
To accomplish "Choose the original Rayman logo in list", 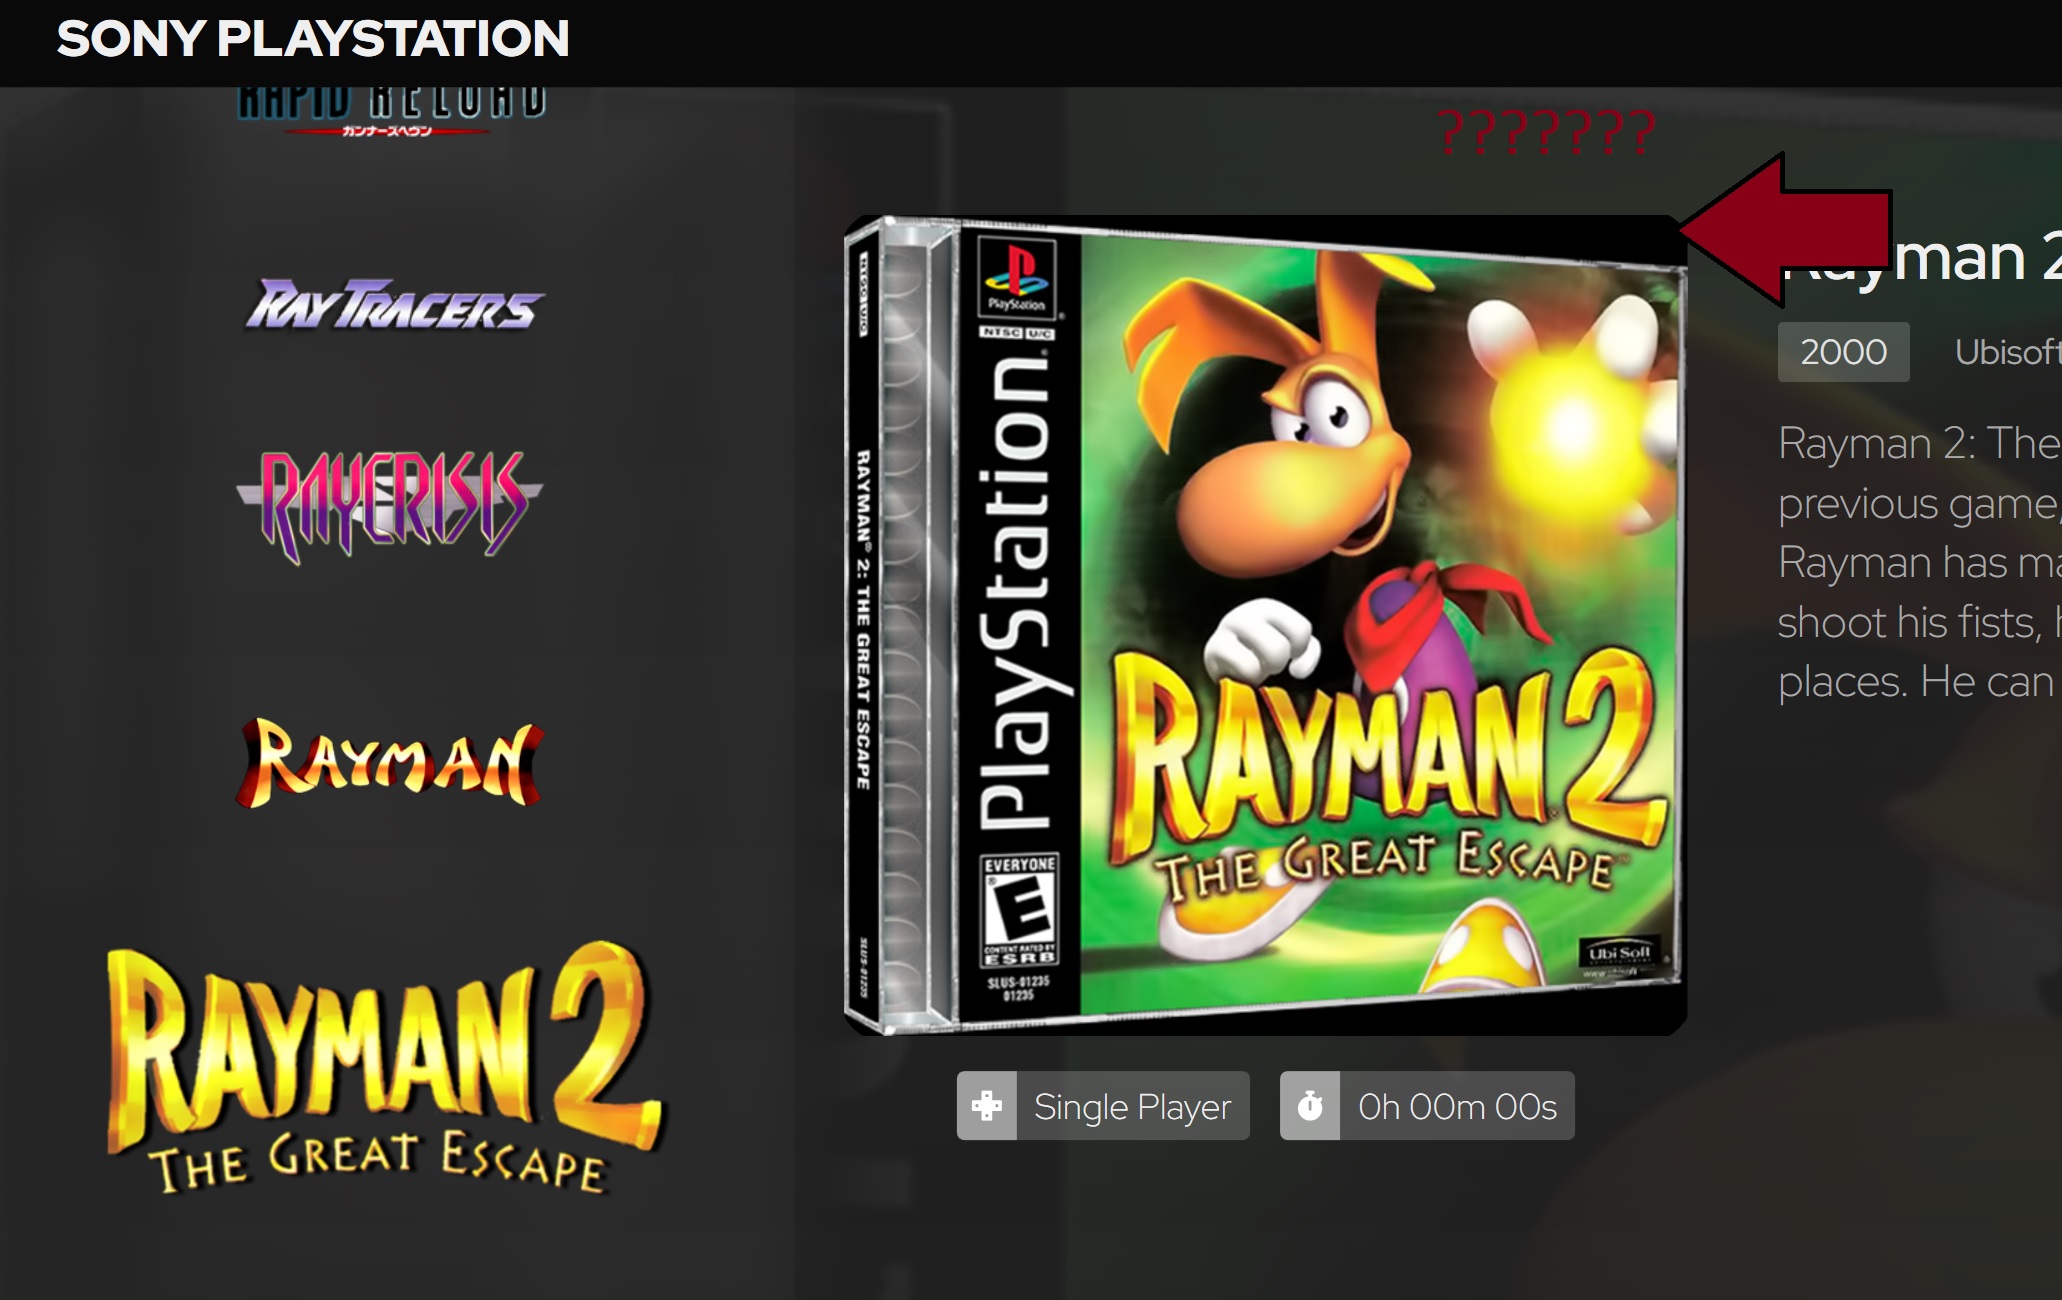I will 390,763.
